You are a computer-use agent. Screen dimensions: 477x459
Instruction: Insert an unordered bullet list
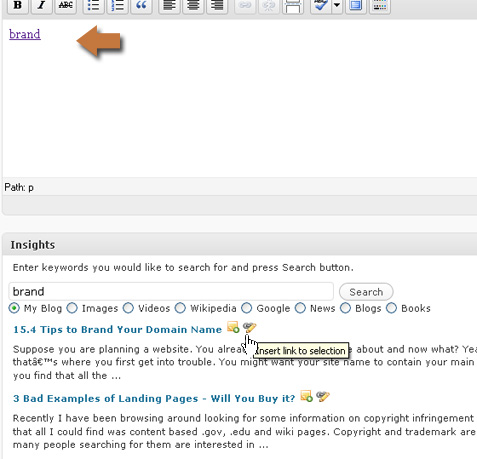click(x=93, y=6)
